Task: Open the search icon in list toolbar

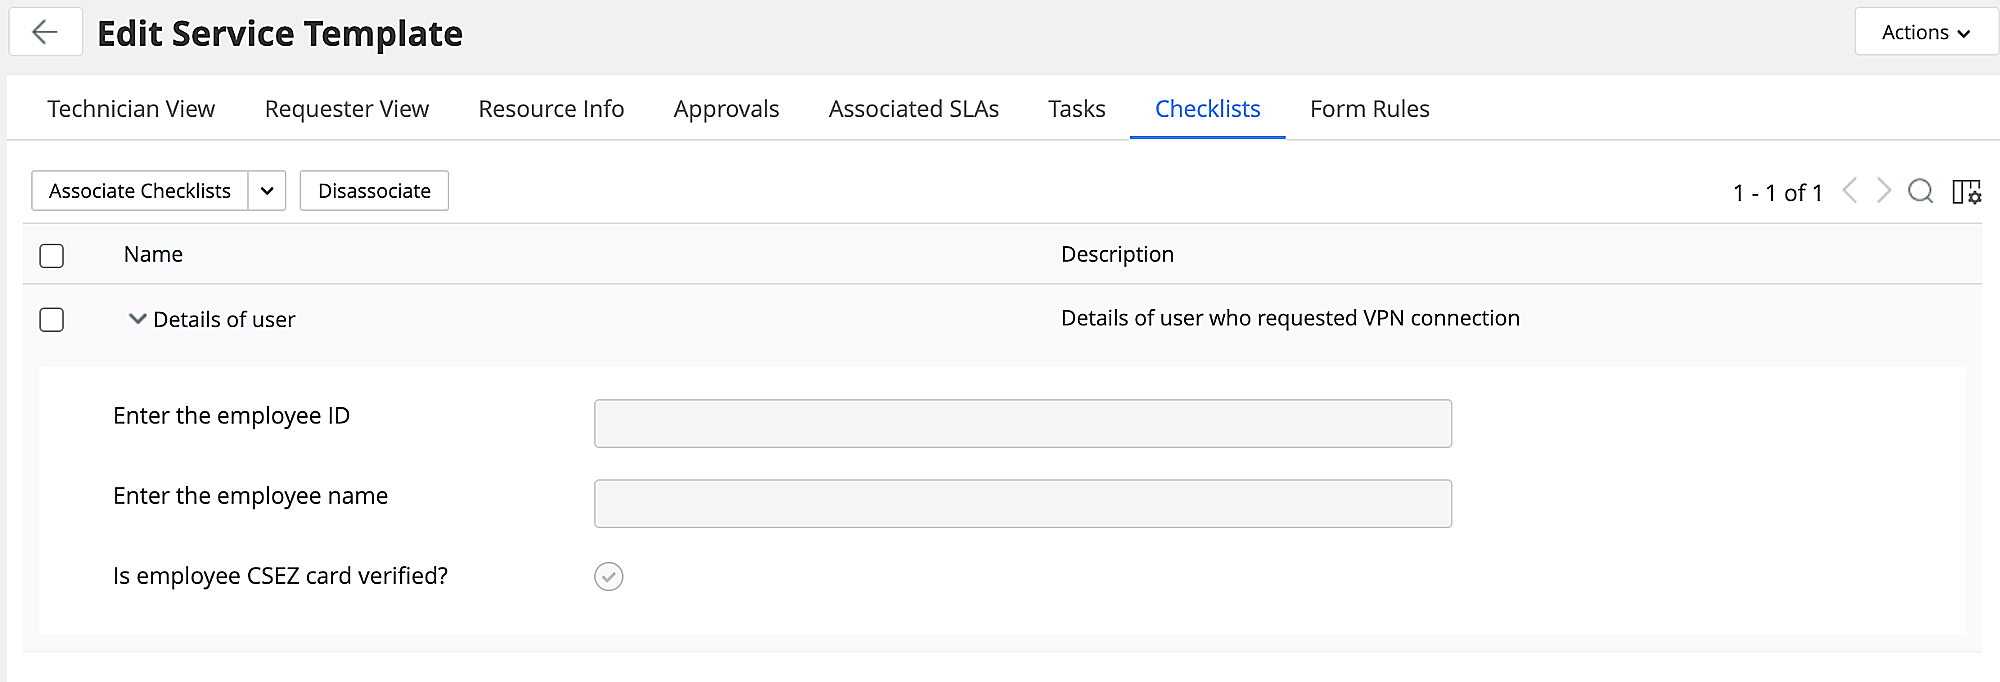Action: pos(1920,191)
